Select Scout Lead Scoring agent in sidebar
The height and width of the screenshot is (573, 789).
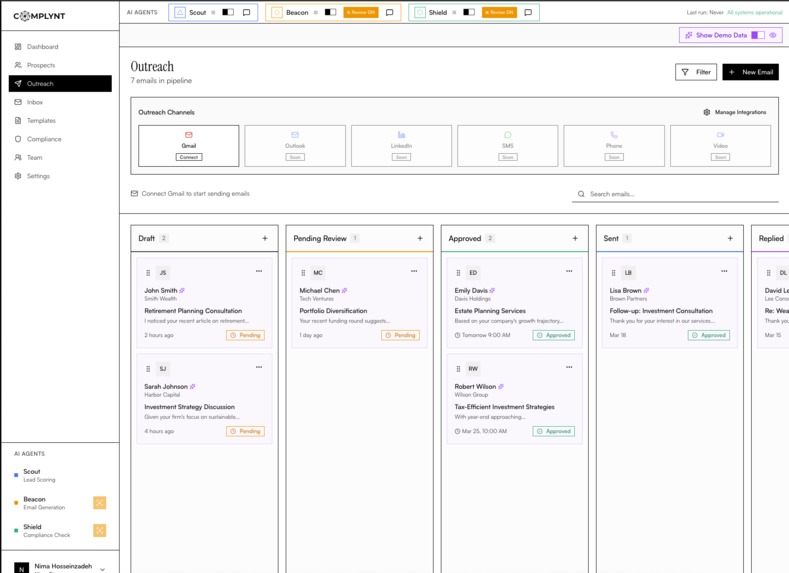(60, 475)
